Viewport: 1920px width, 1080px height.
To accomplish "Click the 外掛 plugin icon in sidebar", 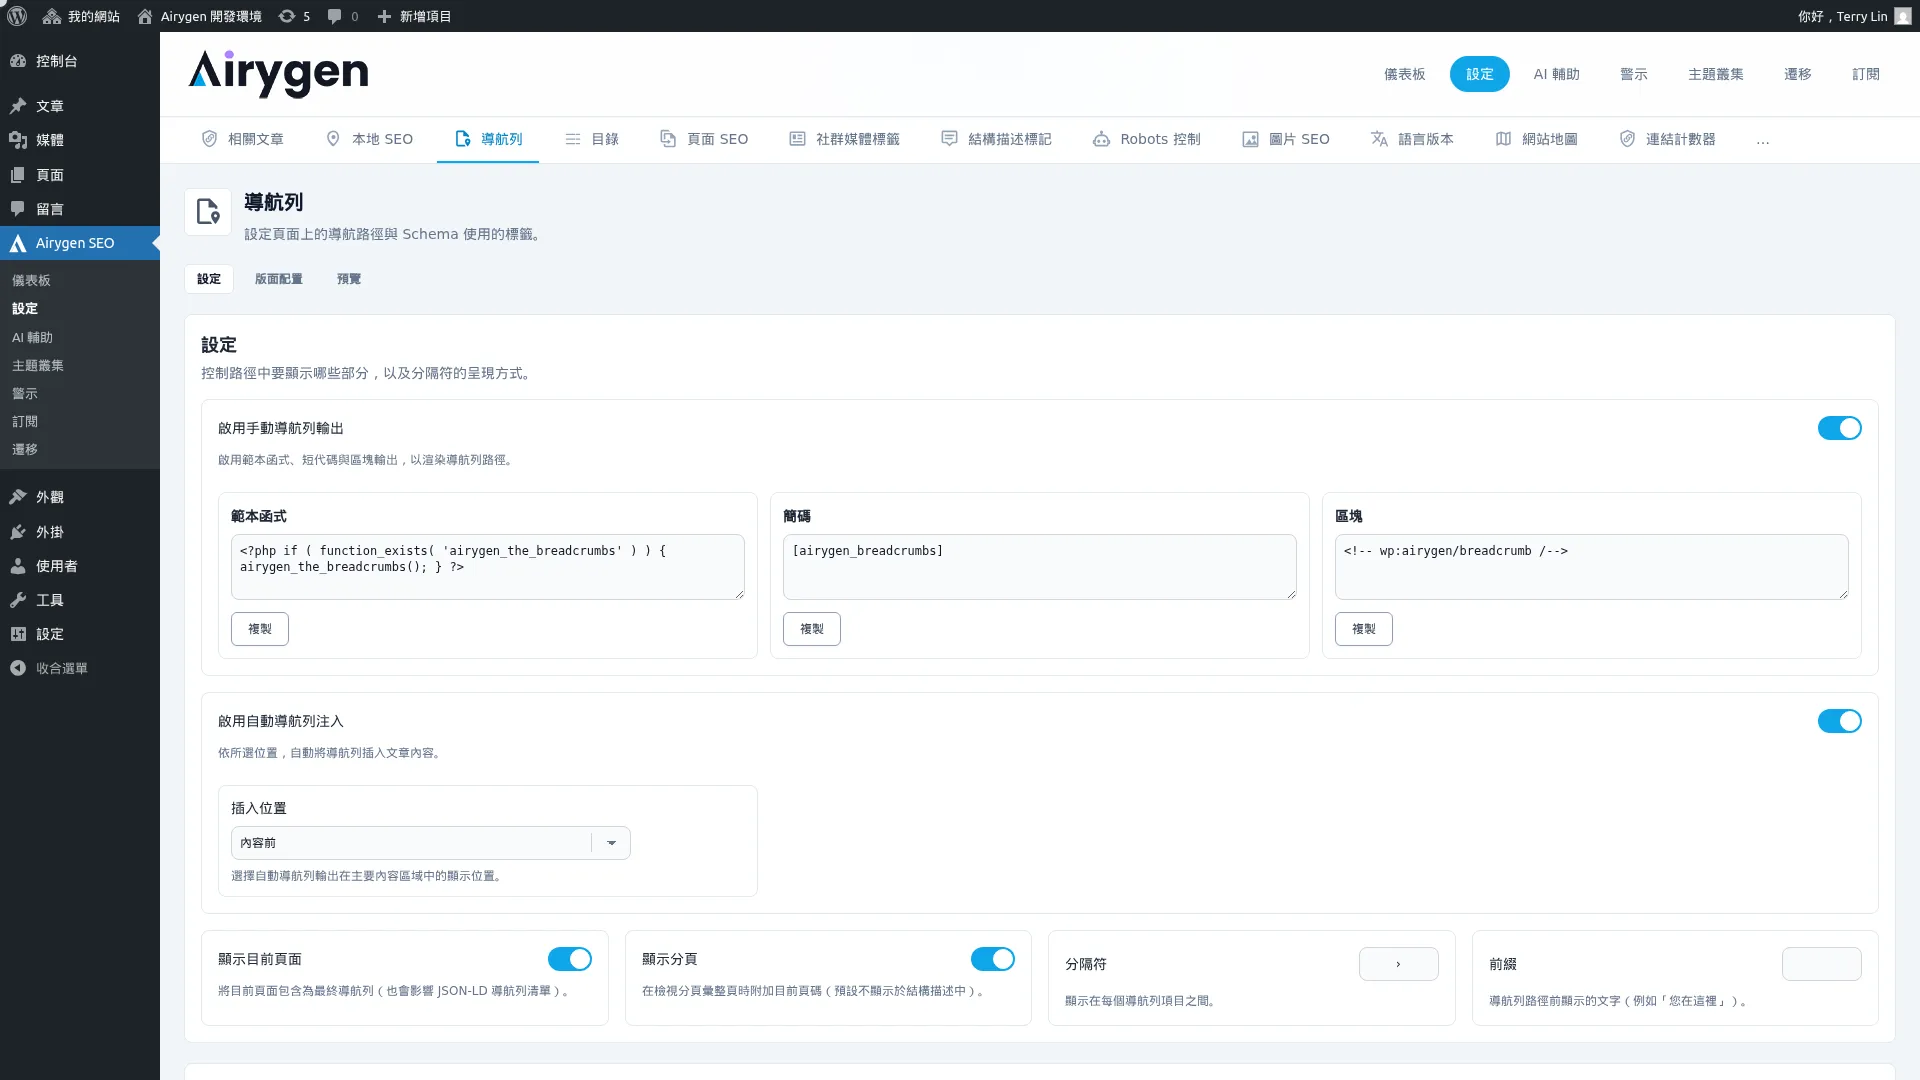I will pyautogui.click(x=18, y=532).
